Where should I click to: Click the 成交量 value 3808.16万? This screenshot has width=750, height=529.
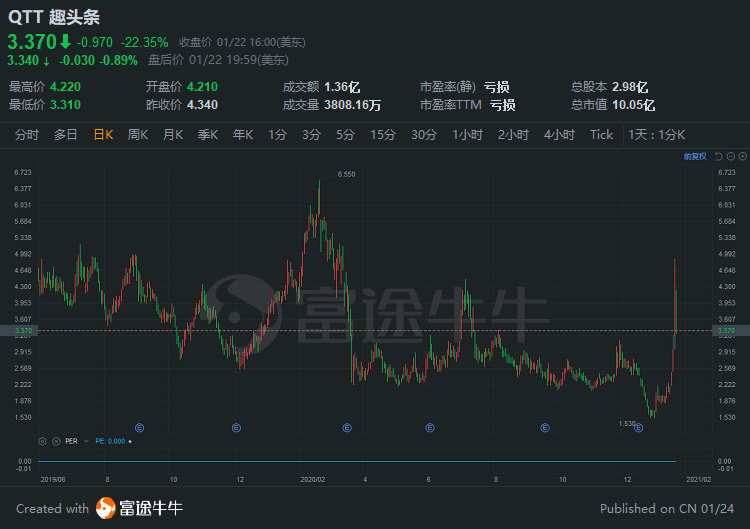pos(353,105)
